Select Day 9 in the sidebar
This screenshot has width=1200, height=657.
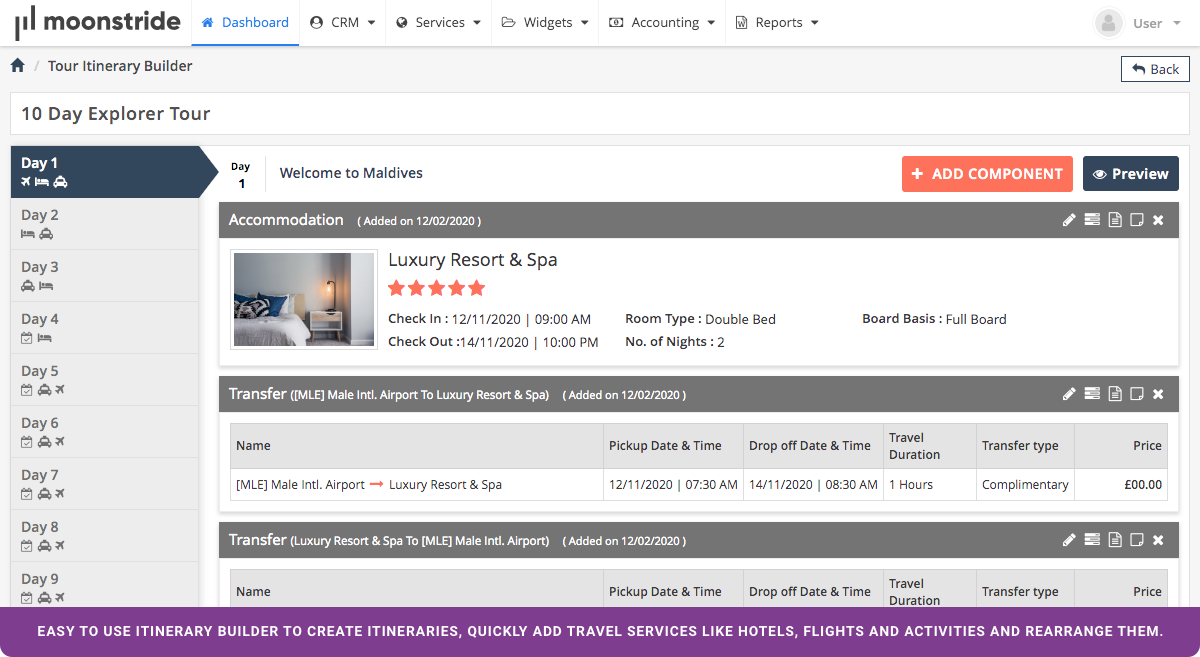[x=105, y=585]
